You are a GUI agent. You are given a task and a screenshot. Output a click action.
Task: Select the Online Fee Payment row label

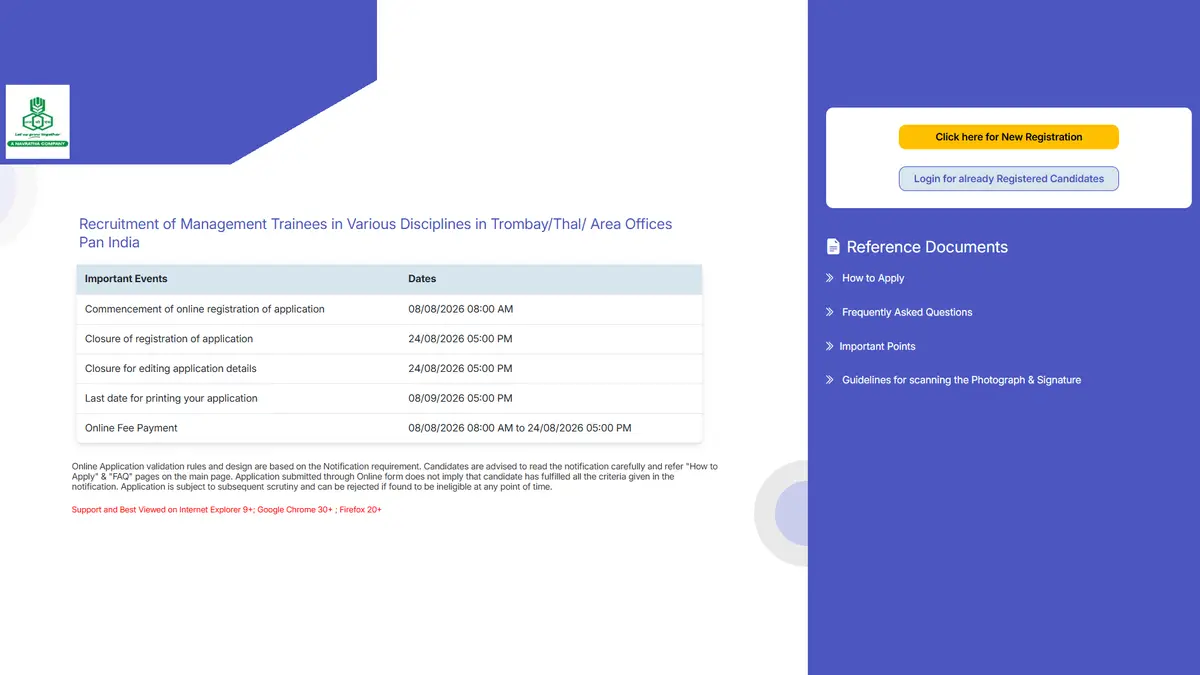pos(131,428)
